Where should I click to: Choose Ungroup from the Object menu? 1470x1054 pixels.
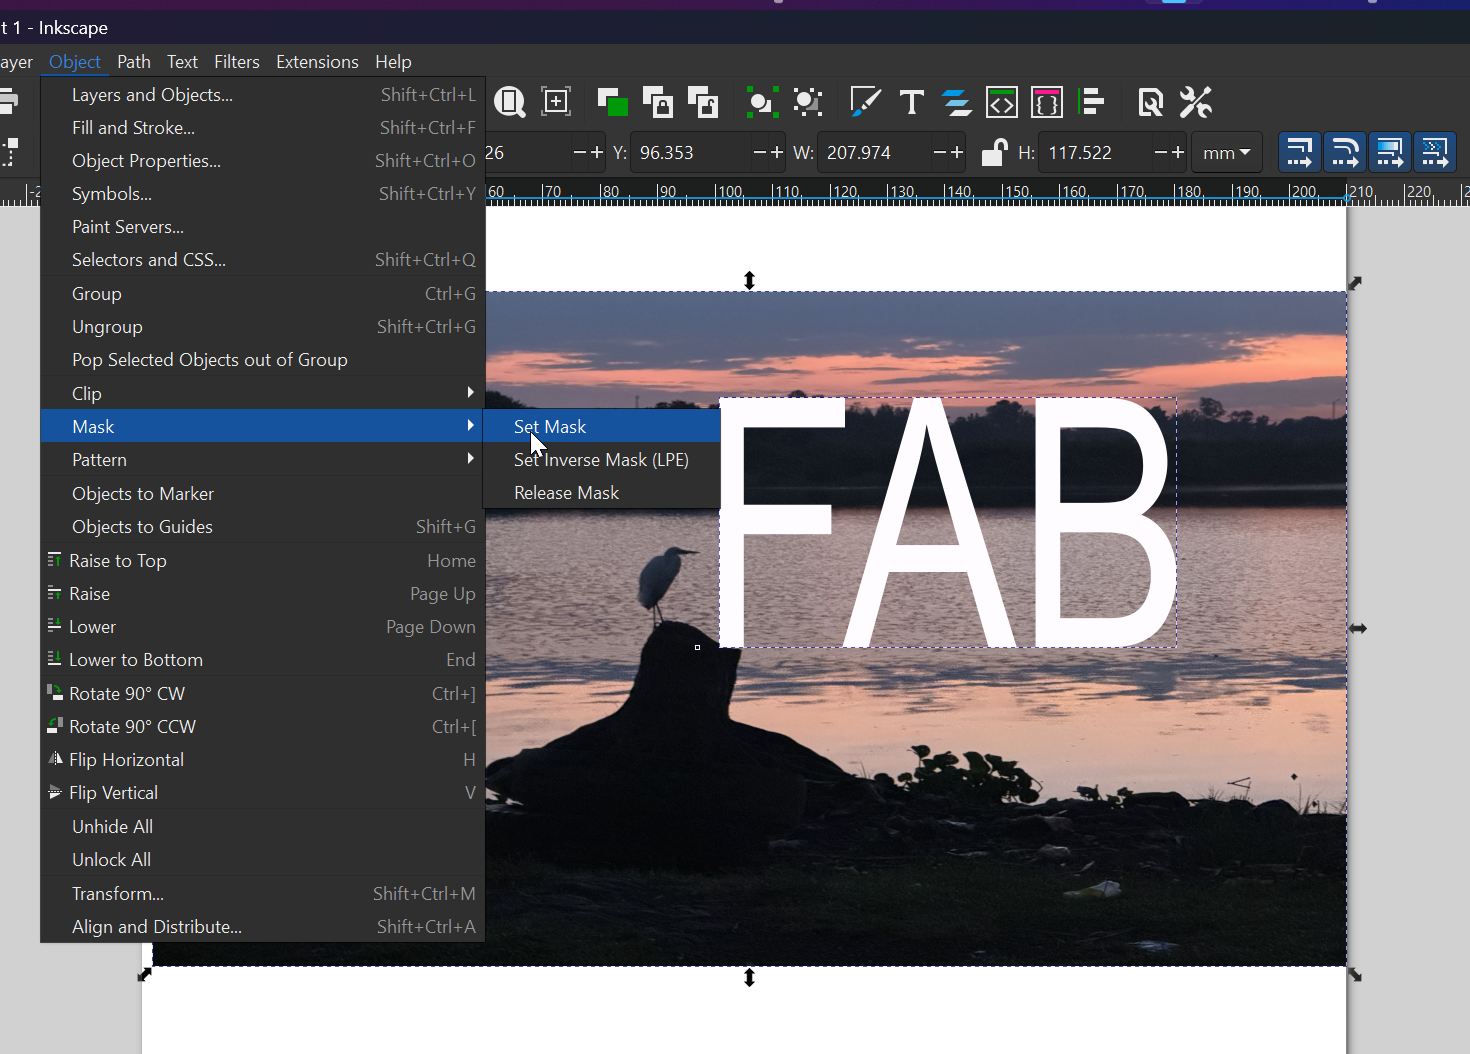263,327
